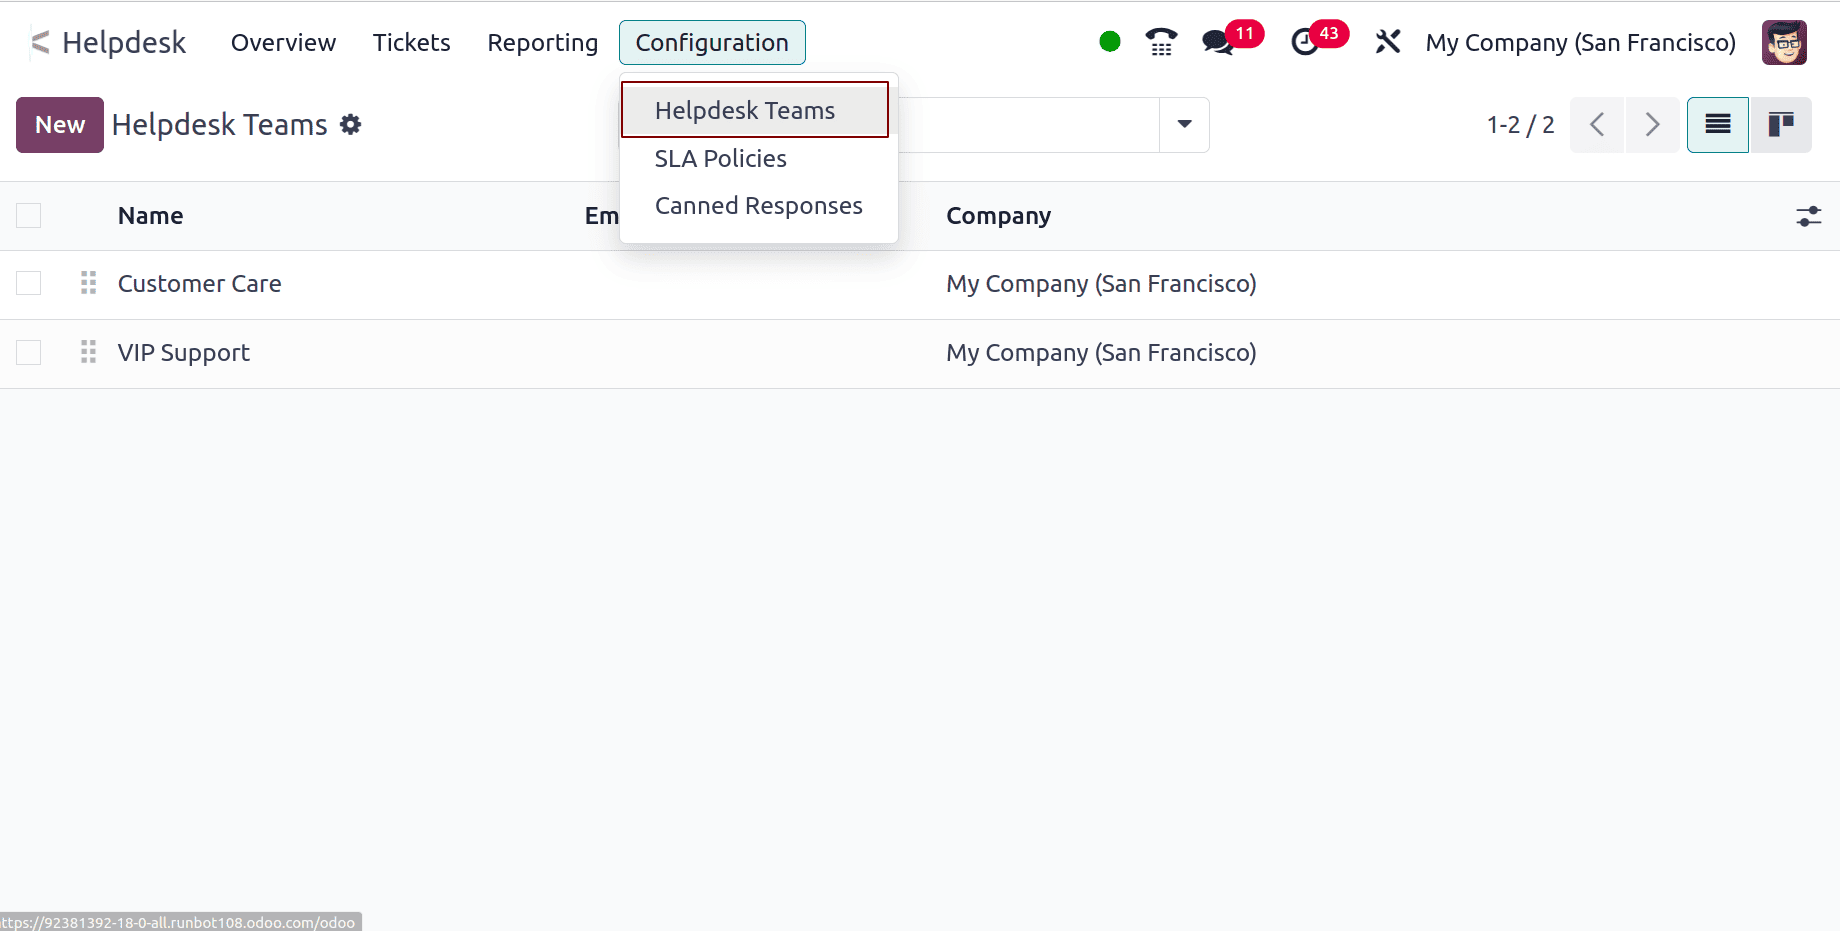Tick the checkbox for VIP Support row
Screen dimensions: 1840x931
pyautogui.click(x=28, y=352)
